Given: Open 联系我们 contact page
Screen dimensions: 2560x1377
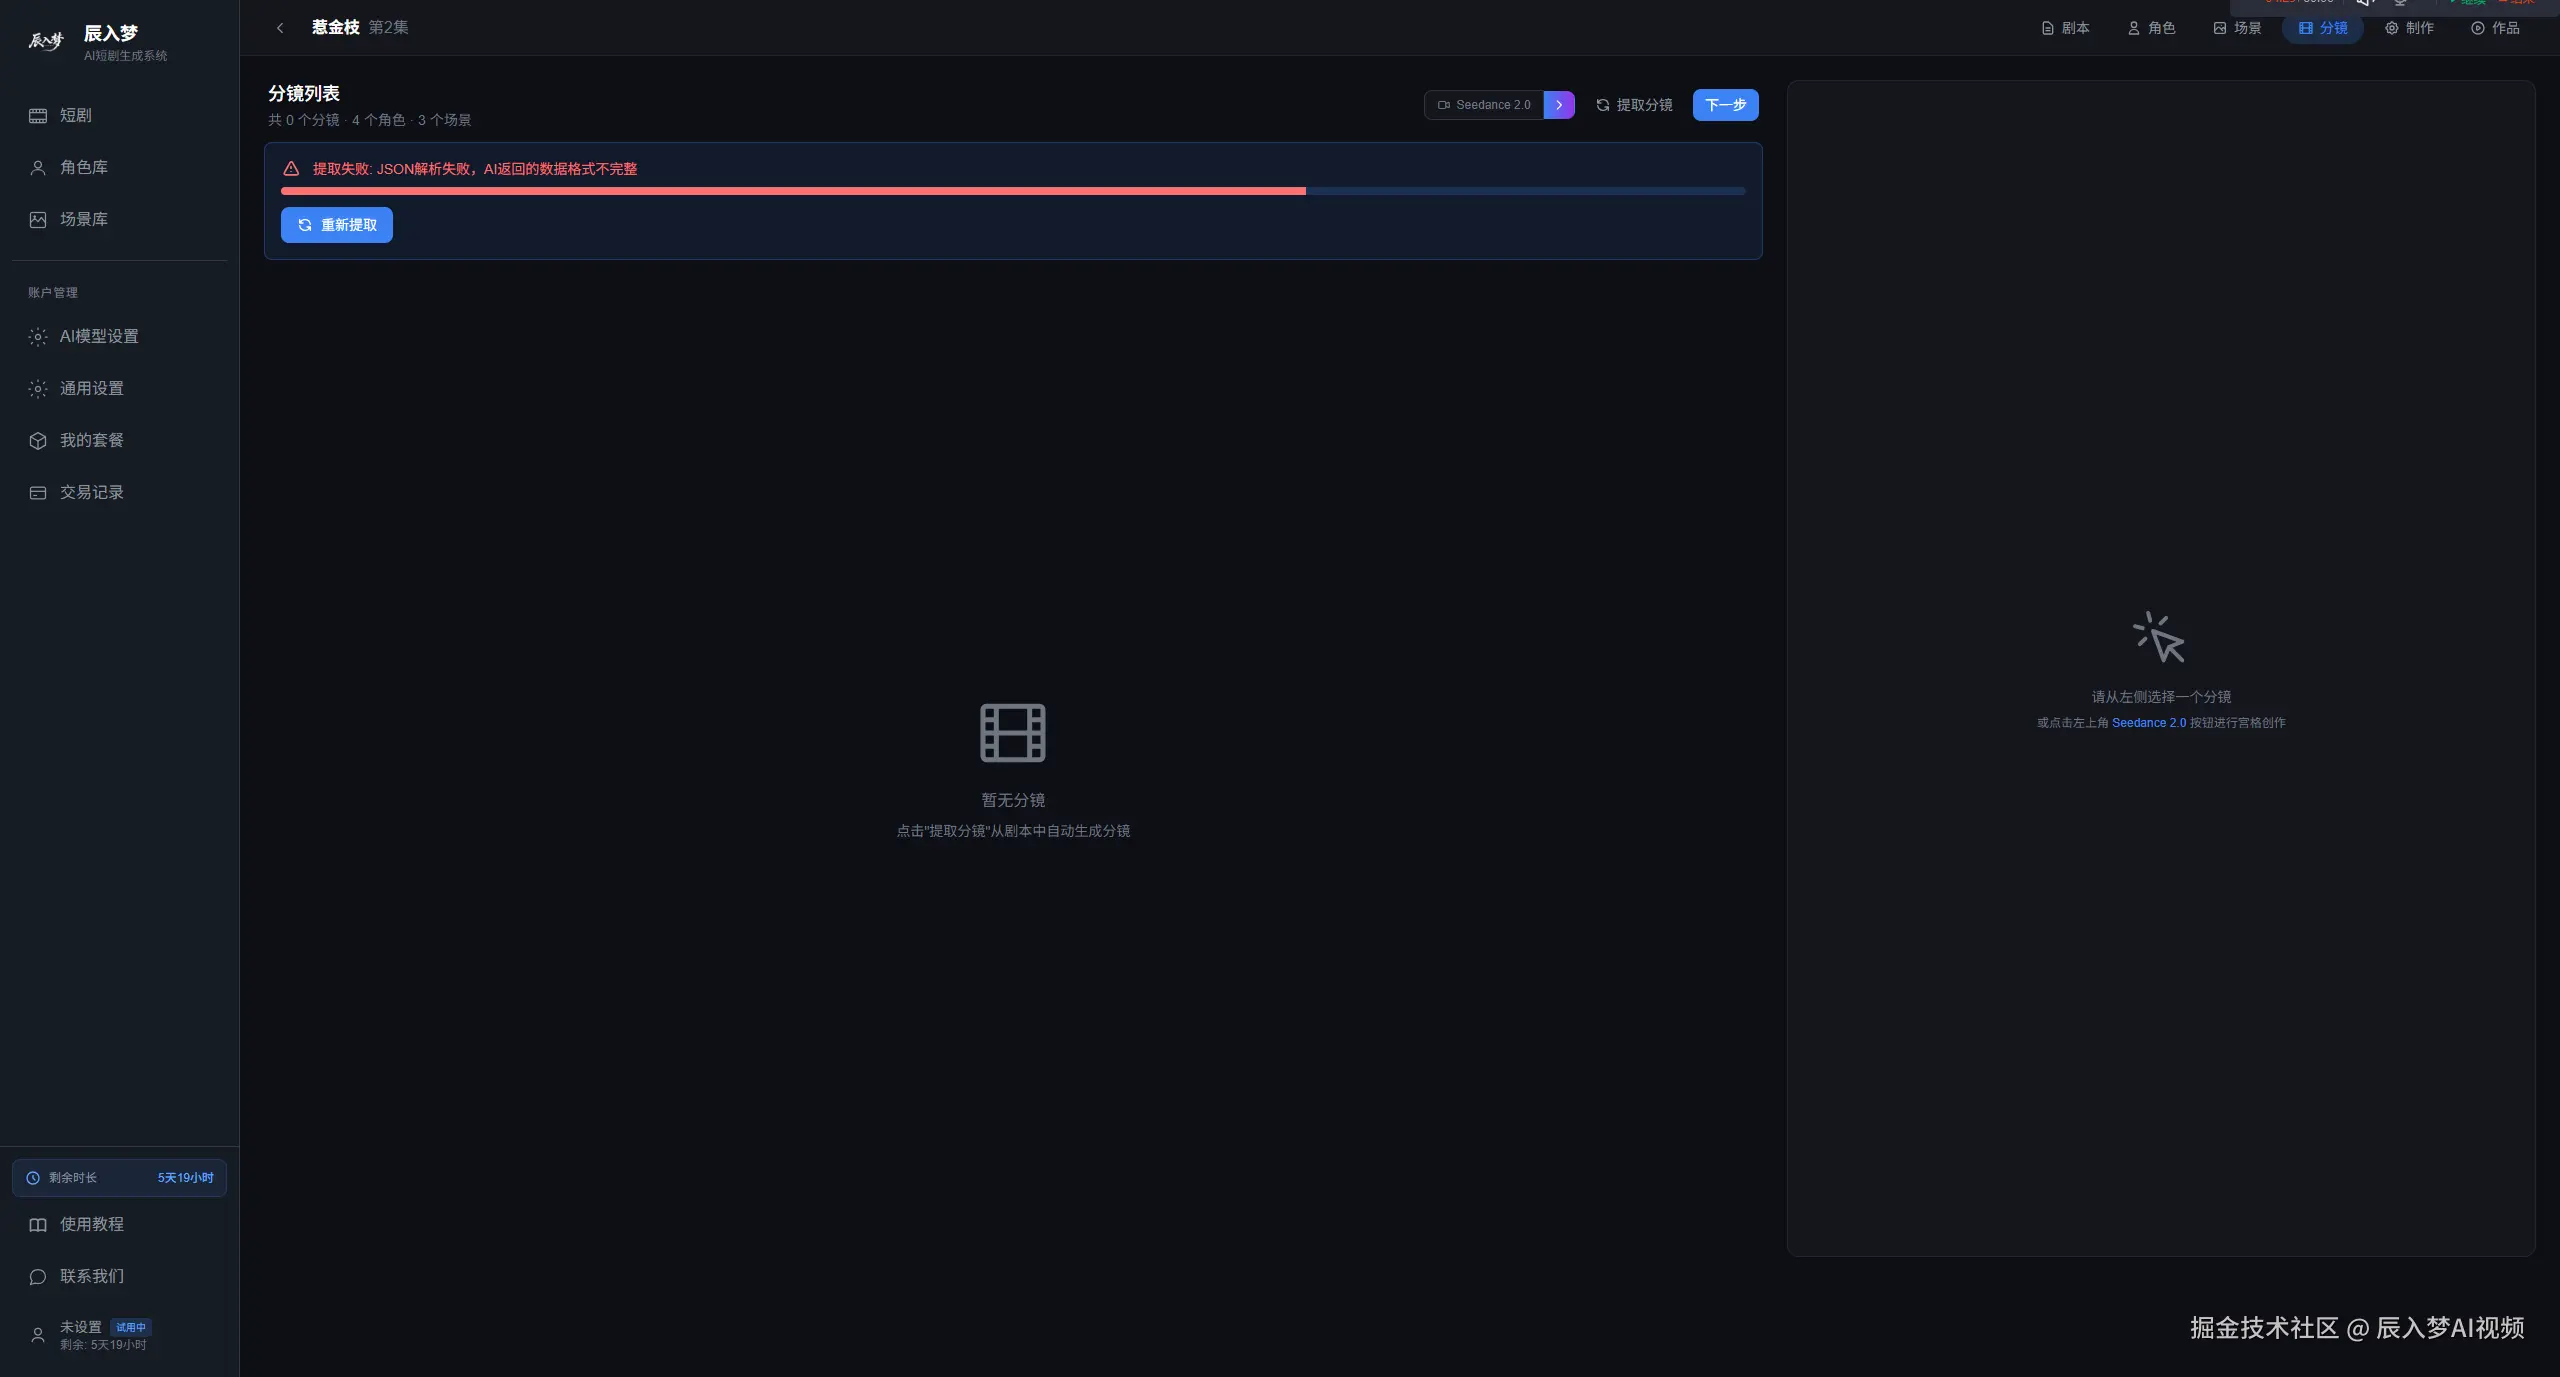Looking at the screenshot, I should pos(91,1276).
